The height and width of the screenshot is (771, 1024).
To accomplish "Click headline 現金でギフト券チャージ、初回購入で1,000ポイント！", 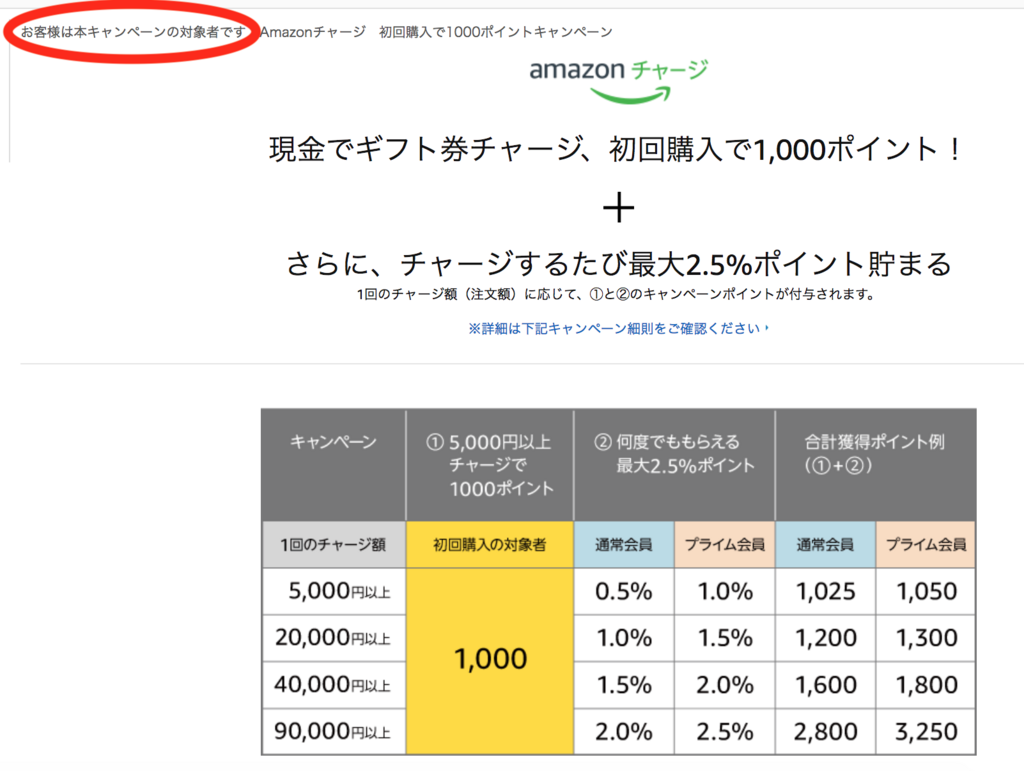I will click(x=615, y=149).
